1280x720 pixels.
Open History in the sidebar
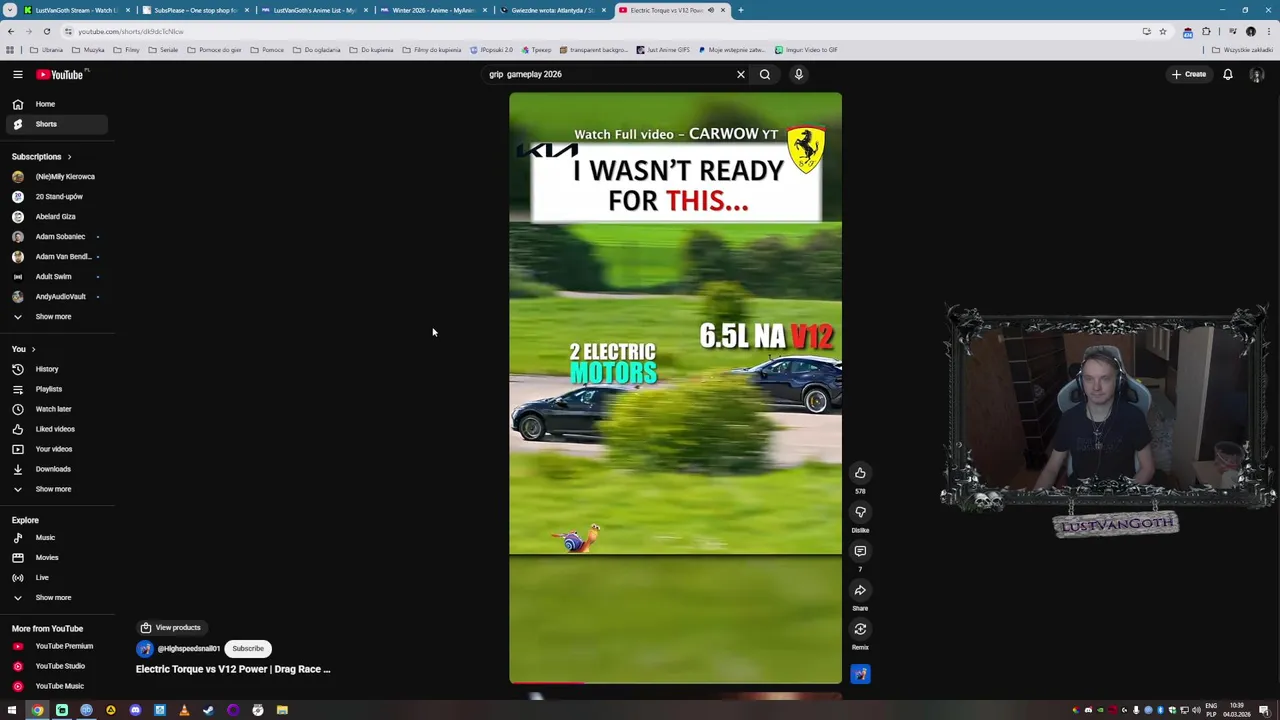click(x=55, y=369)
